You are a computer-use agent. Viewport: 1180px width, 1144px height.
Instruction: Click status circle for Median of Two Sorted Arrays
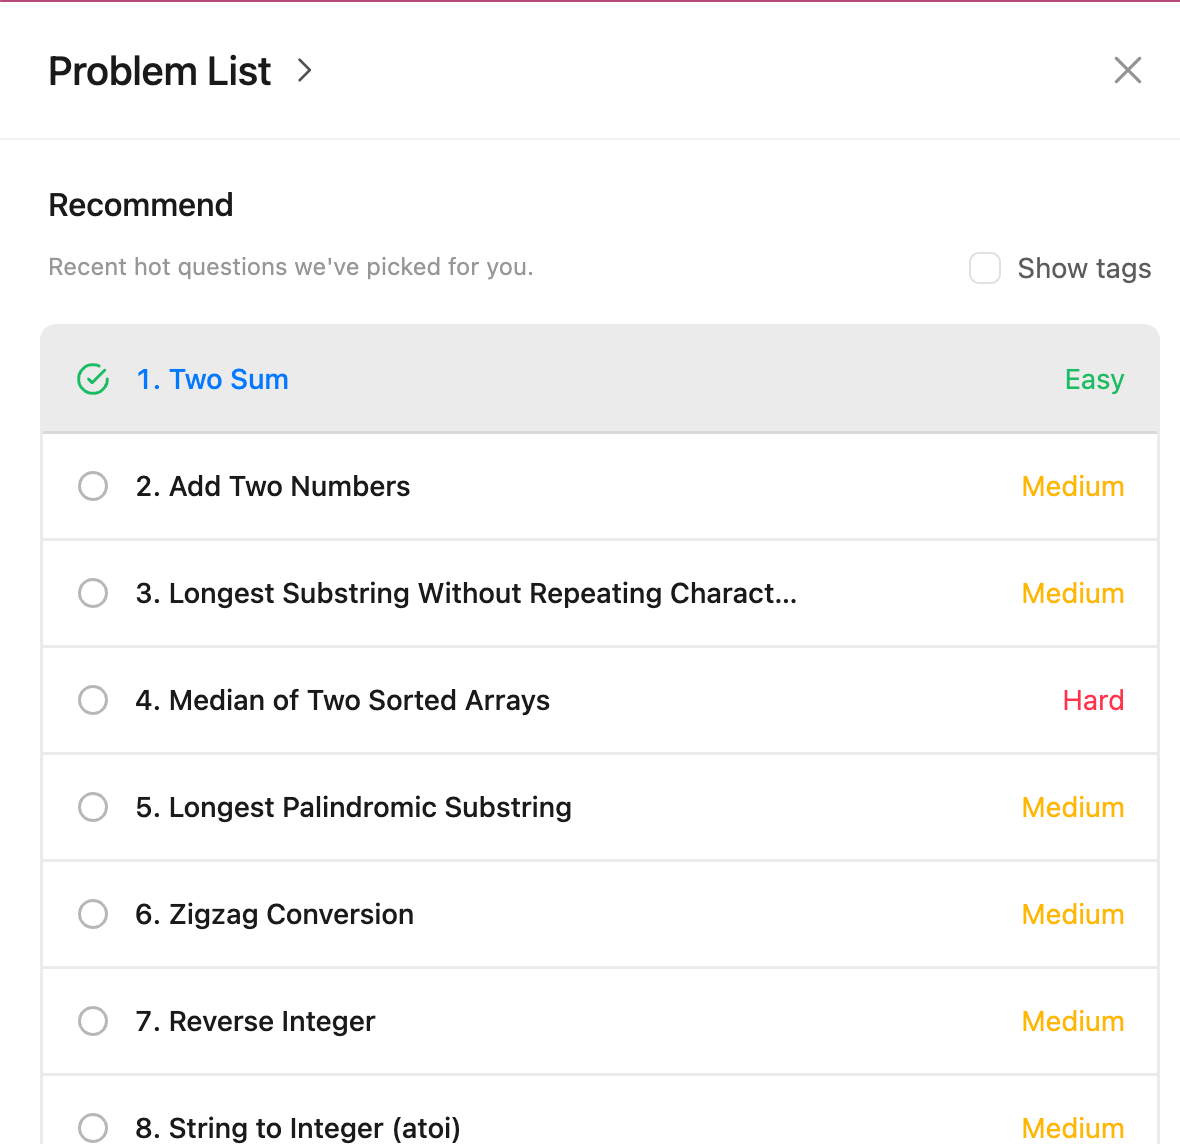tap(93, 701)
